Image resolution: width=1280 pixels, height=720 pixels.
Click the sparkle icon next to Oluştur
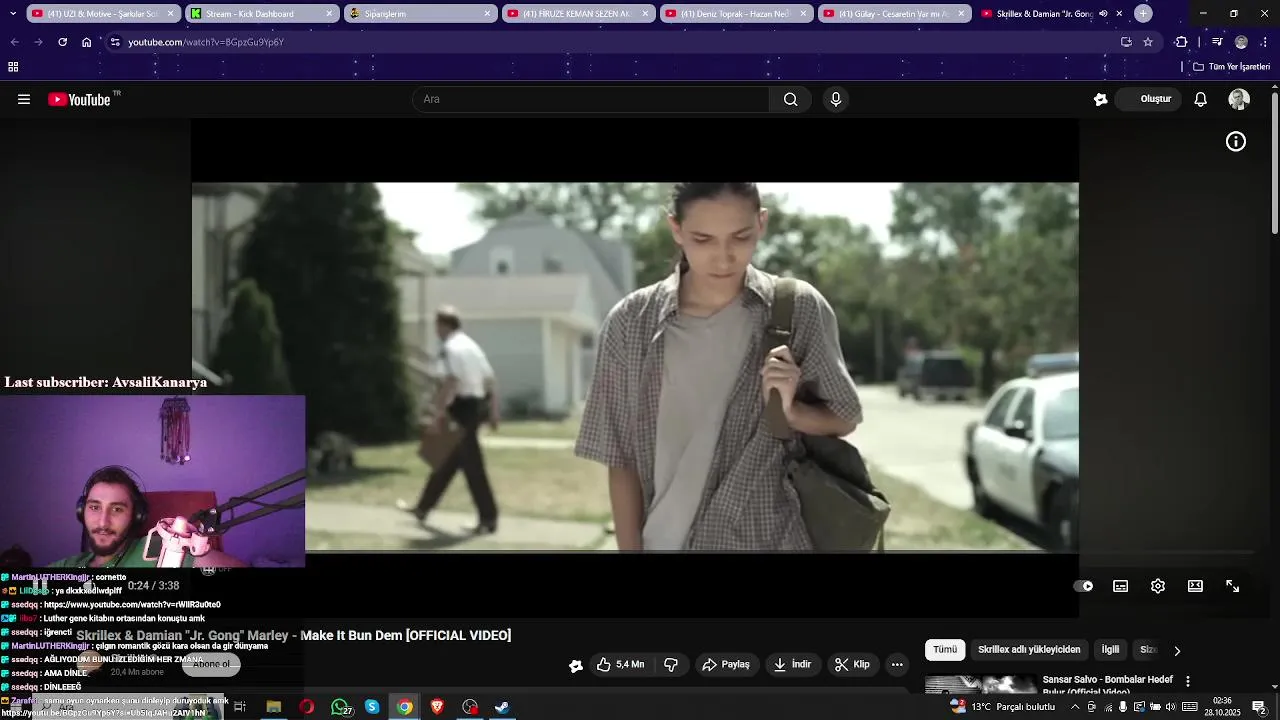point(1100,99)
